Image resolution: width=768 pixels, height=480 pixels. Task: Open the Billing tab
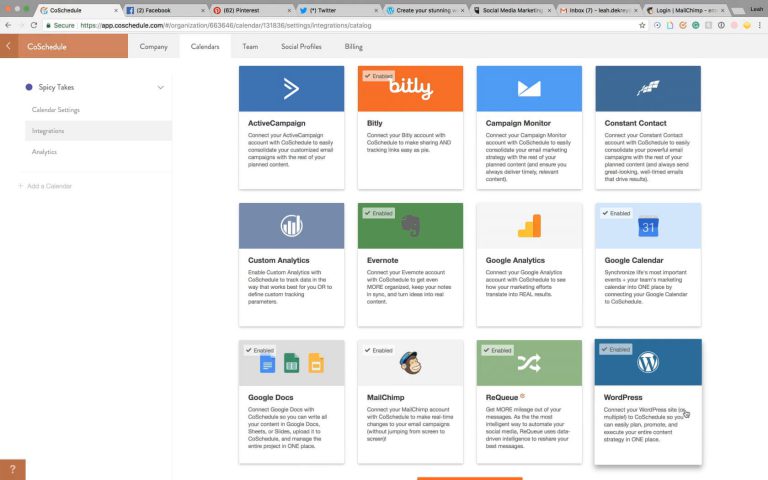[353, 47]
